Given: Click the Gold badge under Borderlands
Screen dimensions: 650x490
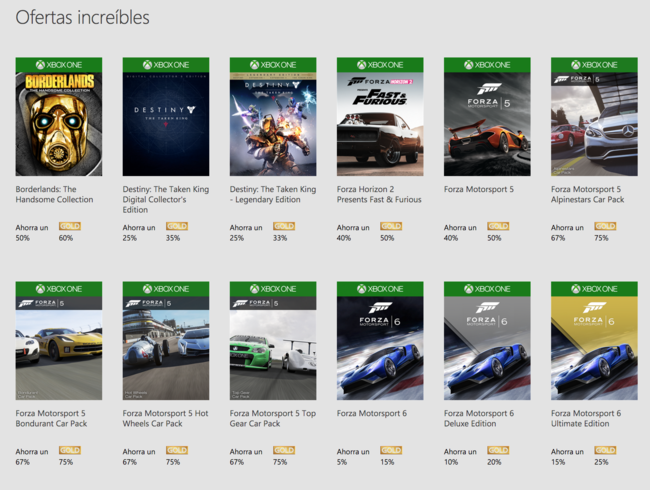Looking at the screenshot, I should pos(70,226).
